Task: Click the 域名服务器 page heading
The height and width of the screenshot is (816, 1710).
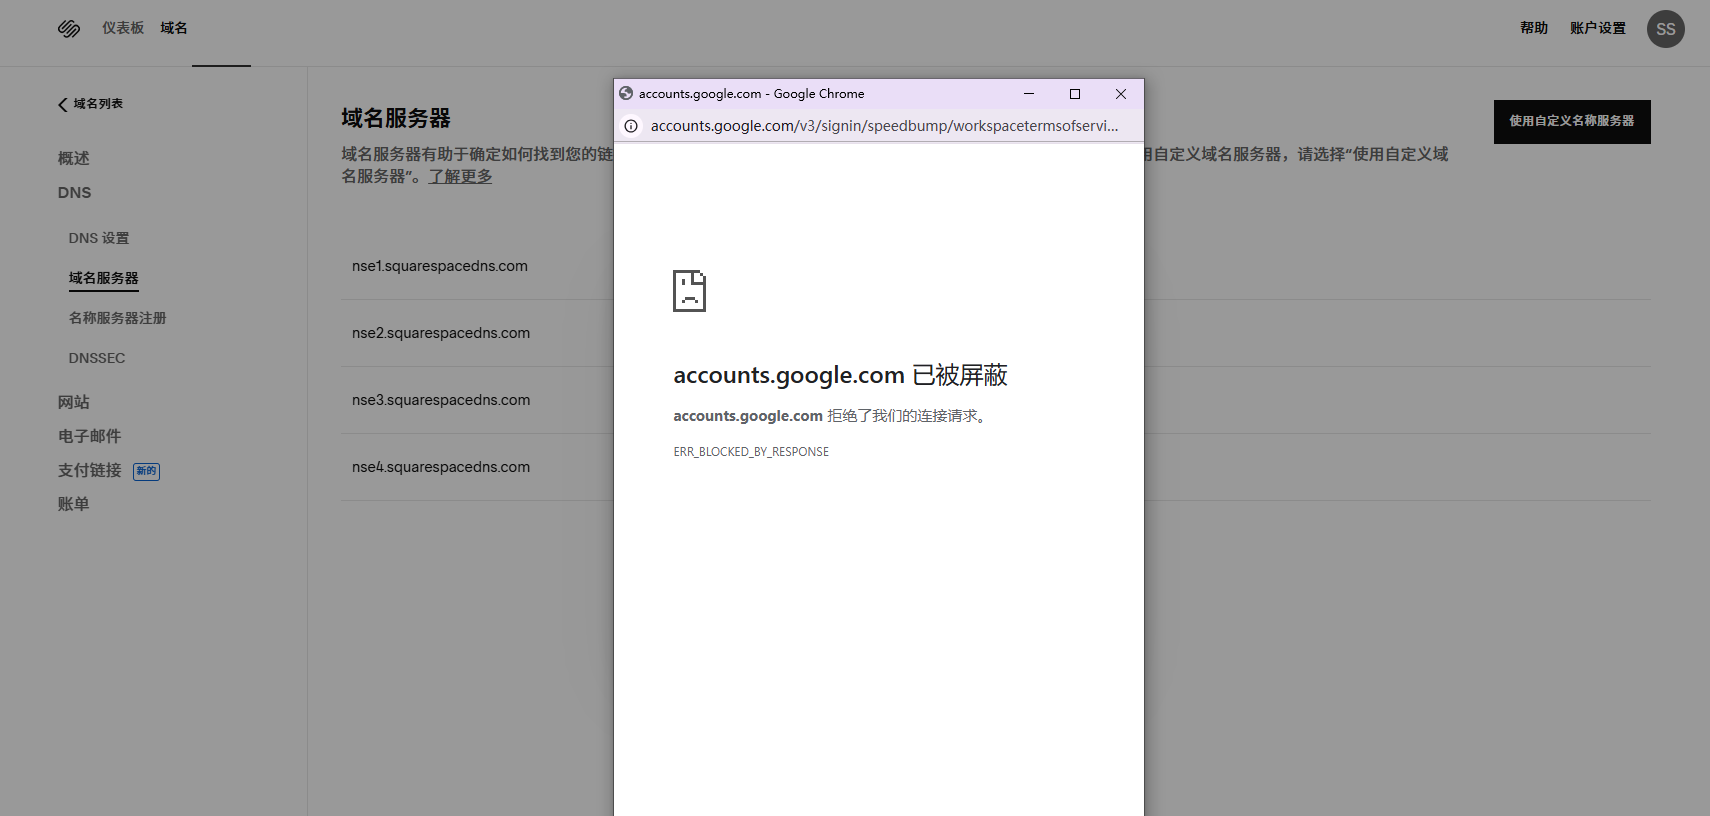Action: [x=396, y=118]
